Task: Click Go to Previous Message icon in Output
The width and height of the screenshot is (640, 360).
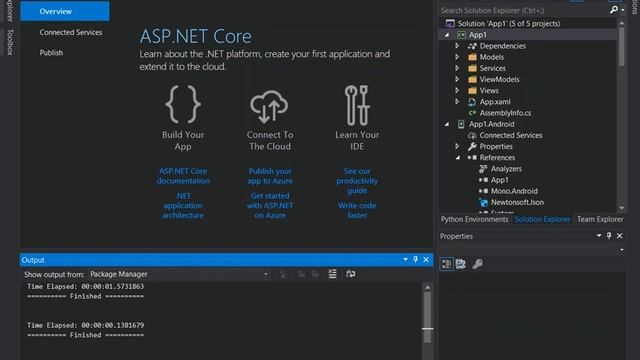Action: 302,274
